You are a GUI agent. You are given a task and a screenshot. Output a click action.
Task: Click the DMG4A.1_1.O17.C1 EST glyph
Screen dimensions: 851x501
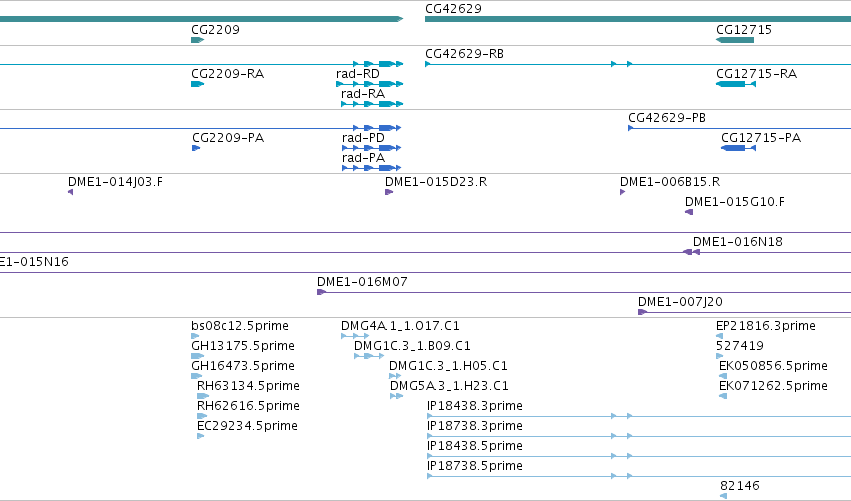[x=355, y=336]
